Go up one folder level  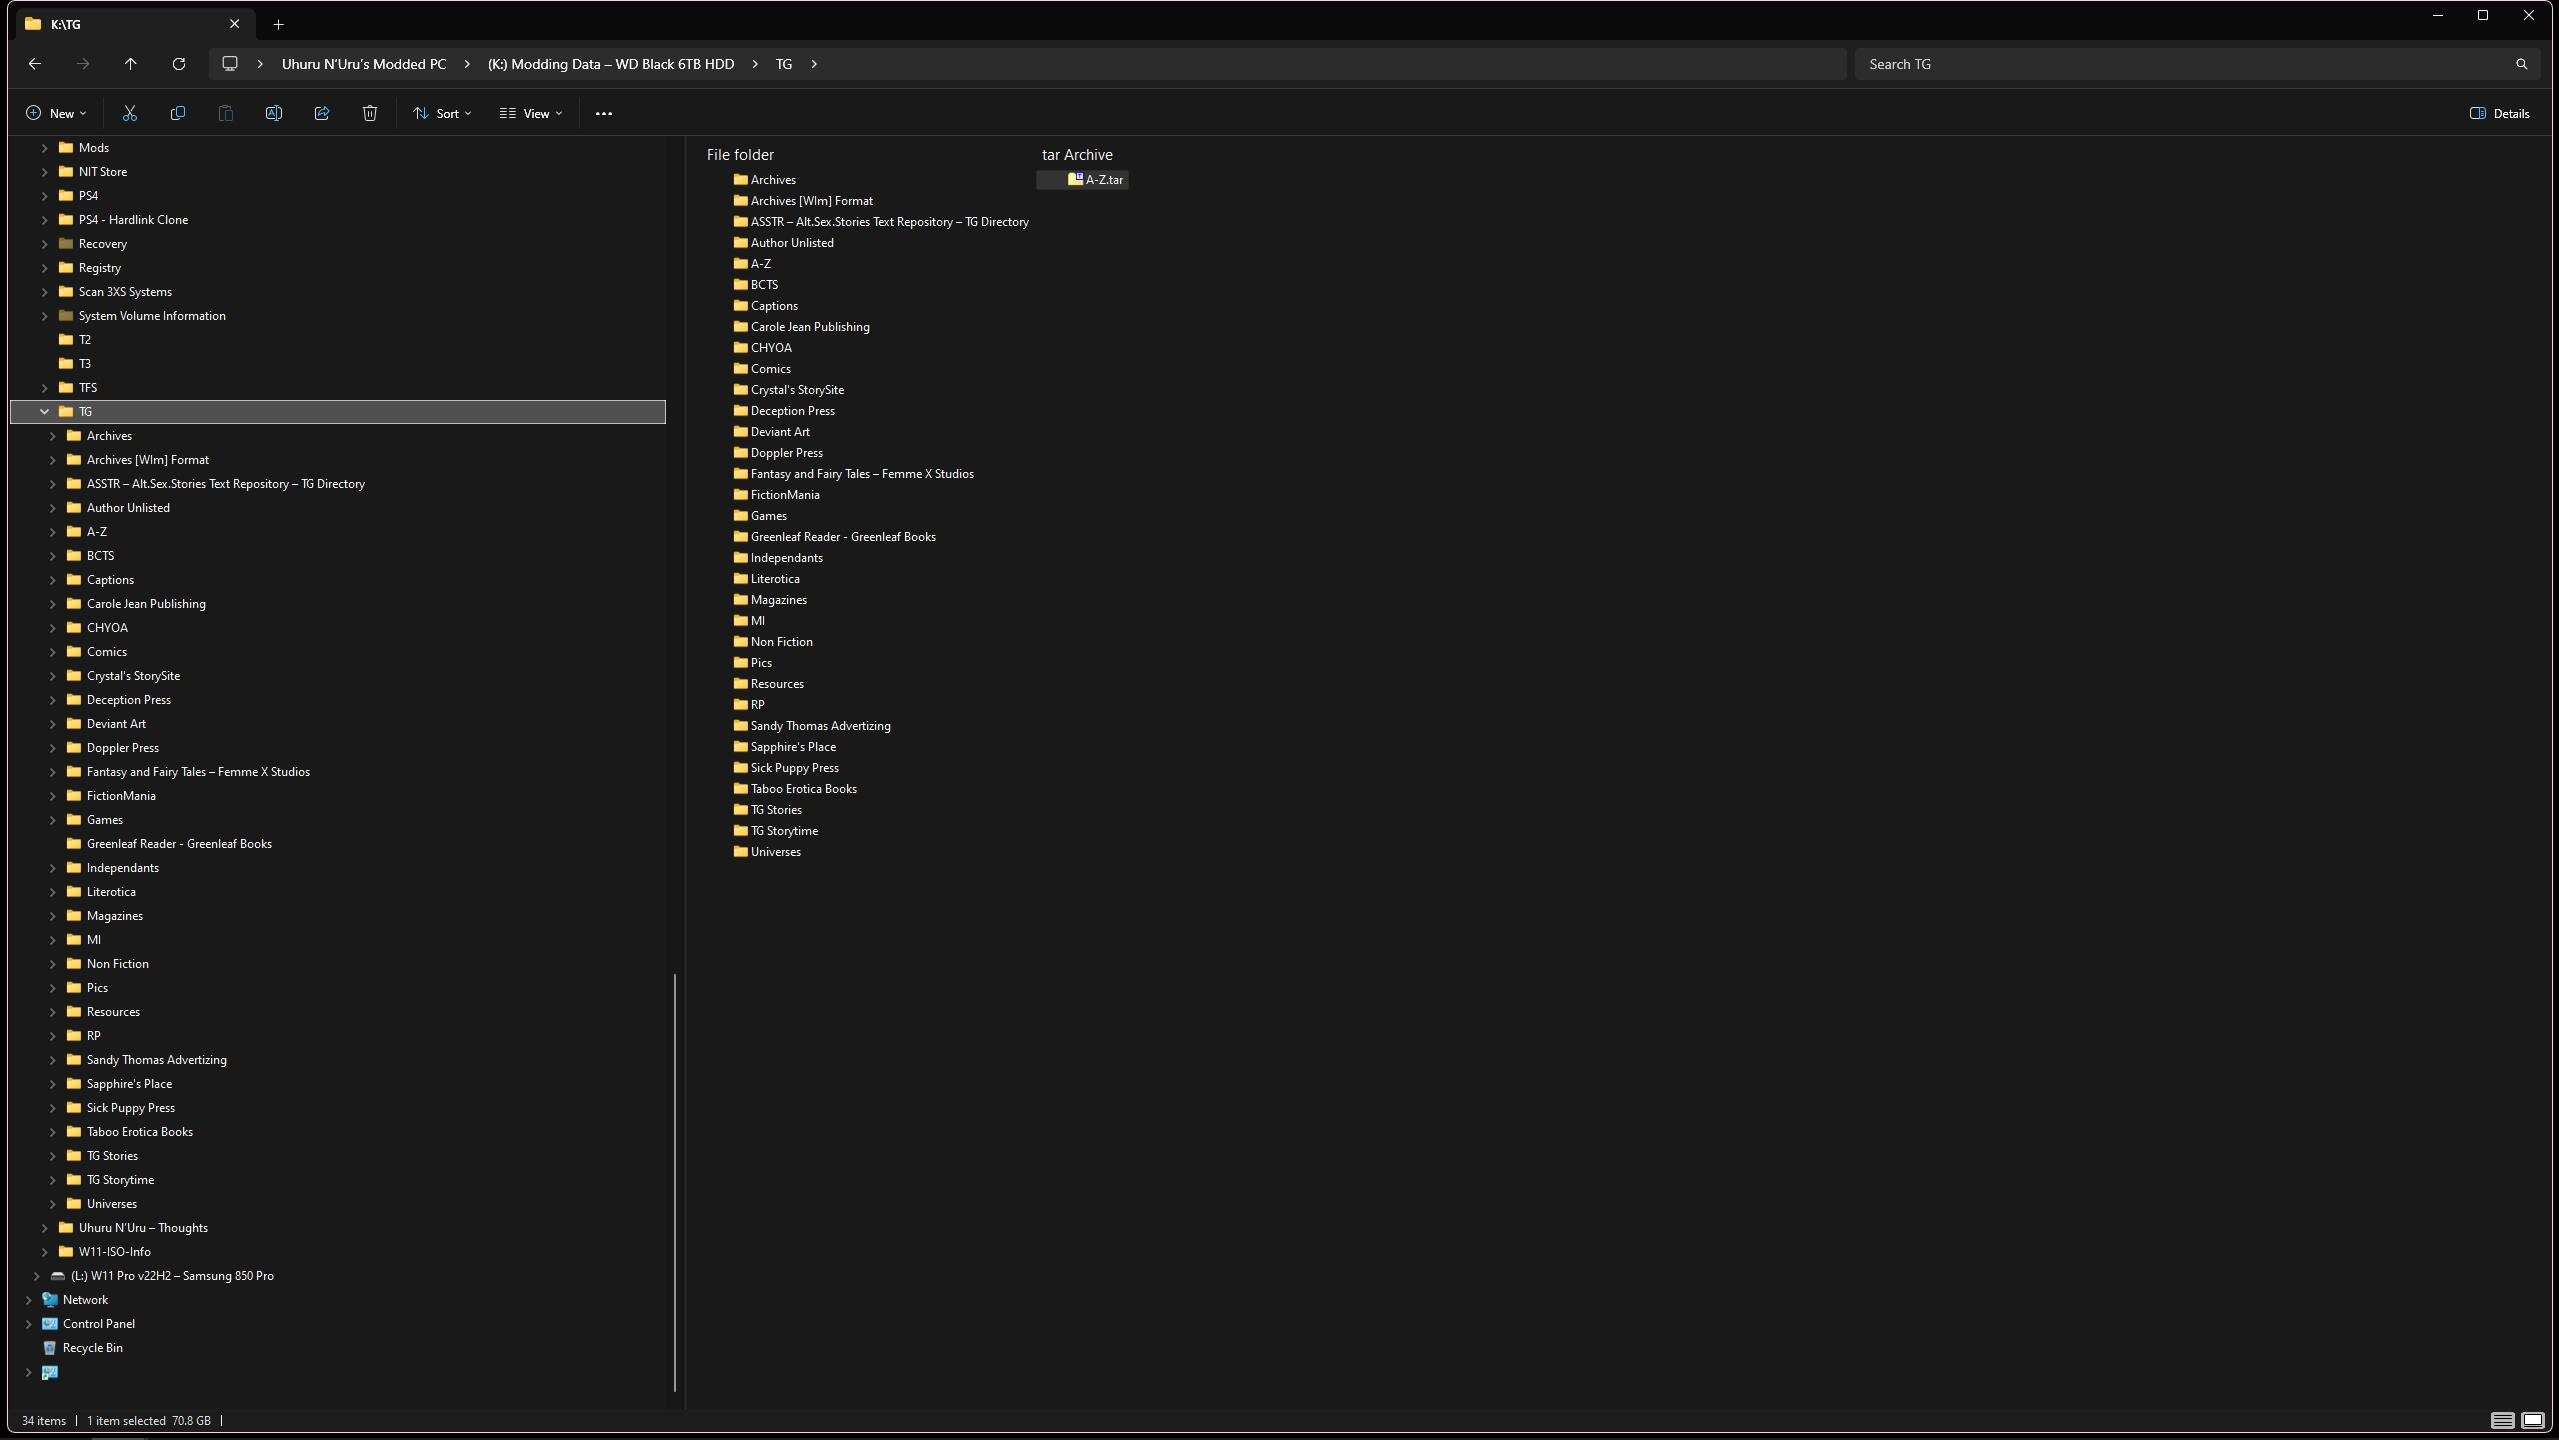131,64
